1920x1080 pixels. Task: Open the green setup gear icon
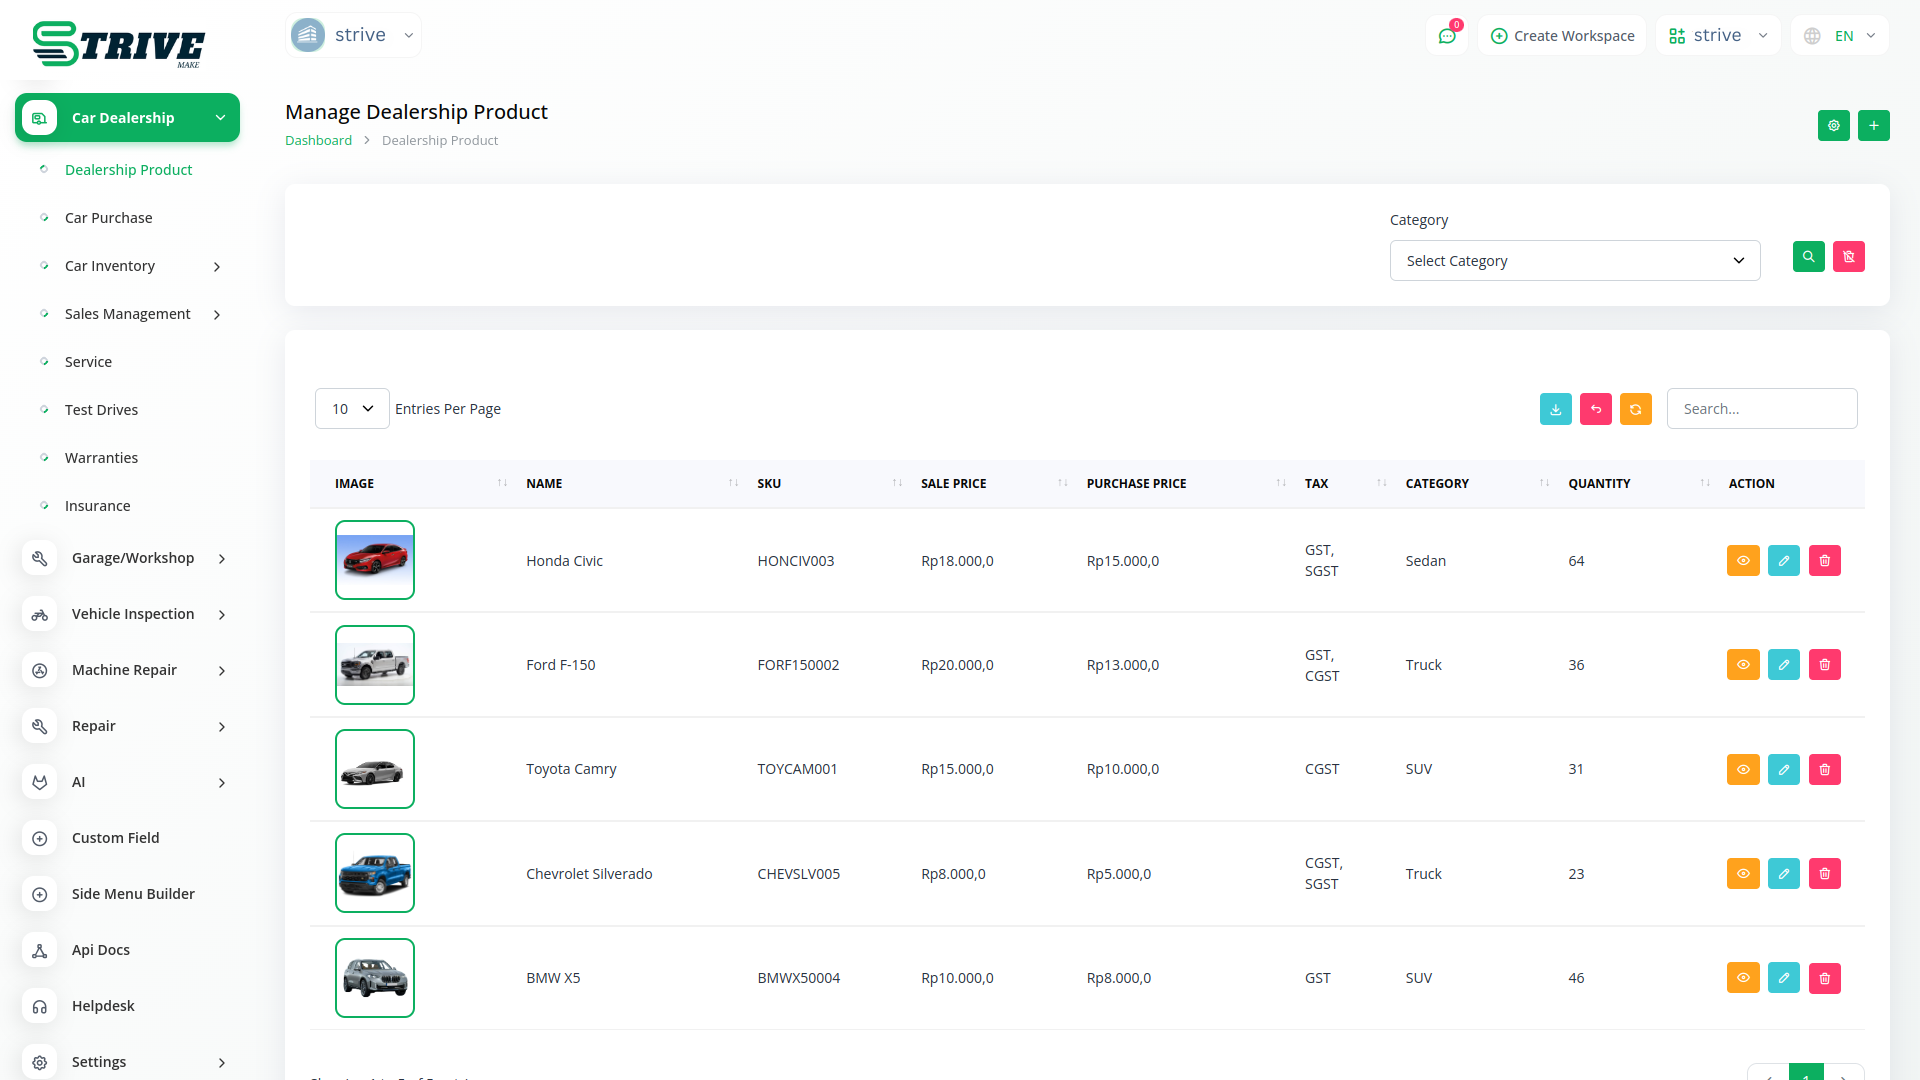tap(1833, 126)
